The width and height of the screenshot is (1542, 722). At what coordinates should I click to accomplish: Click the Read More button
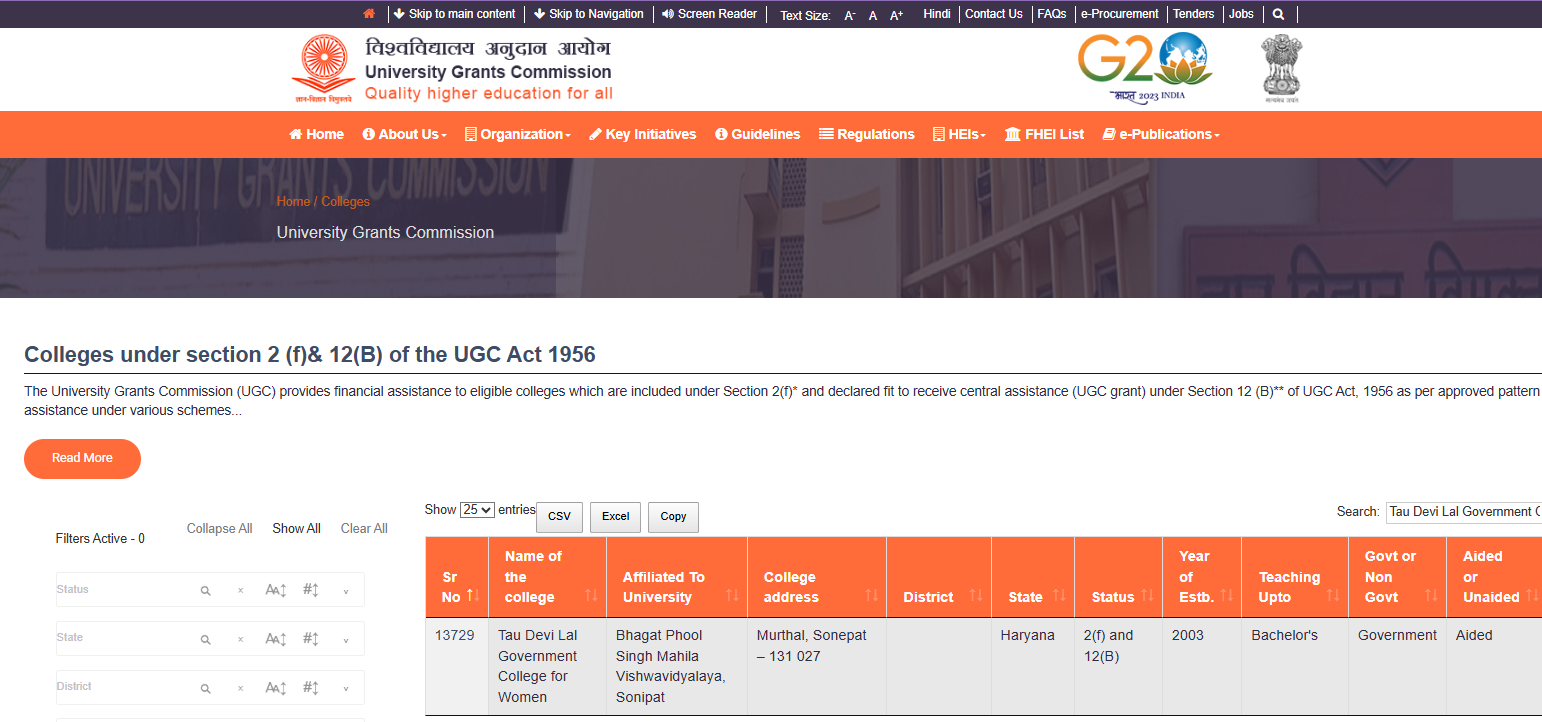[82, 458]
